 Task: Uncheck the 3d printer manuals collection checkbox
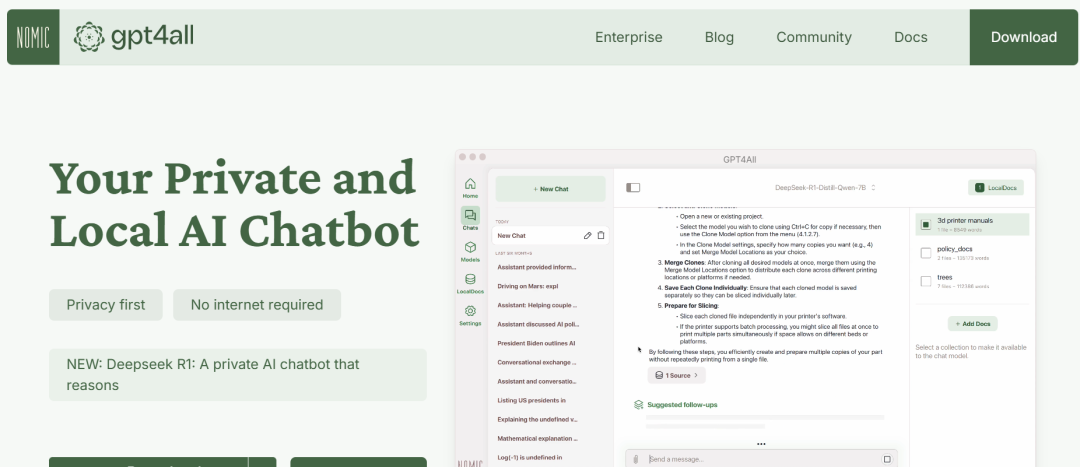click(926, 225)
